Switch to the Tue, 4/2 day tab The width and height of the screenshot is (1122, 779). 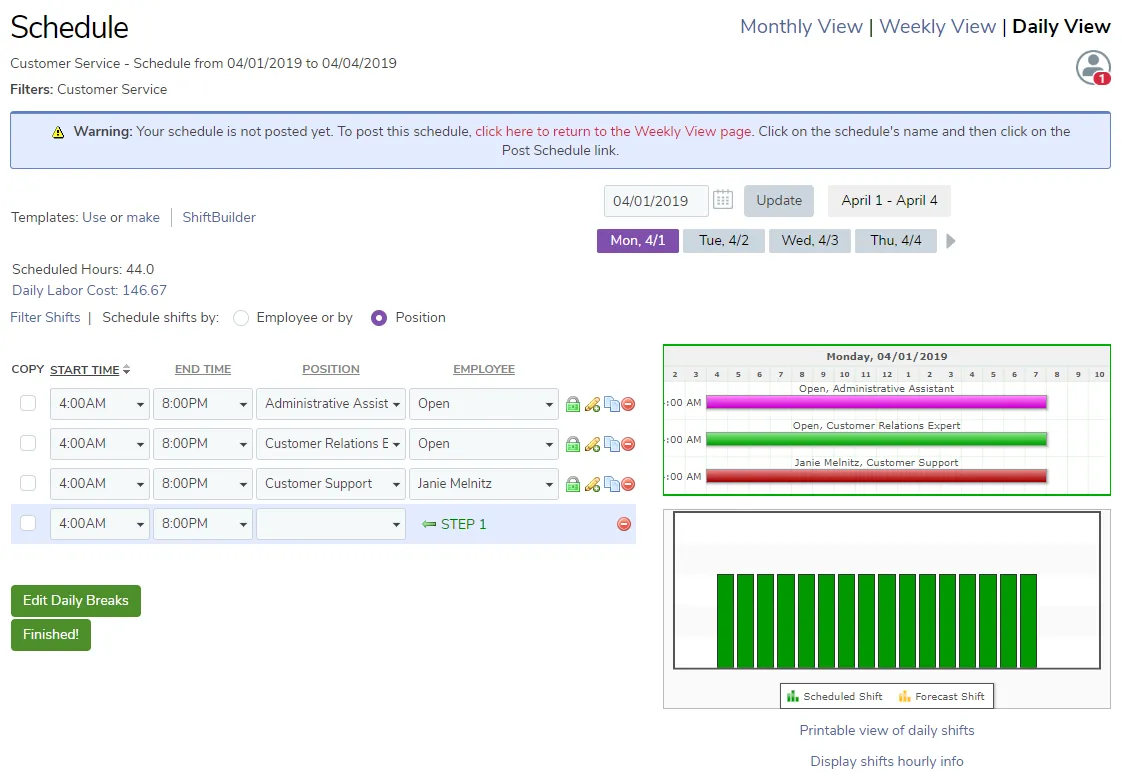point(723,241)
